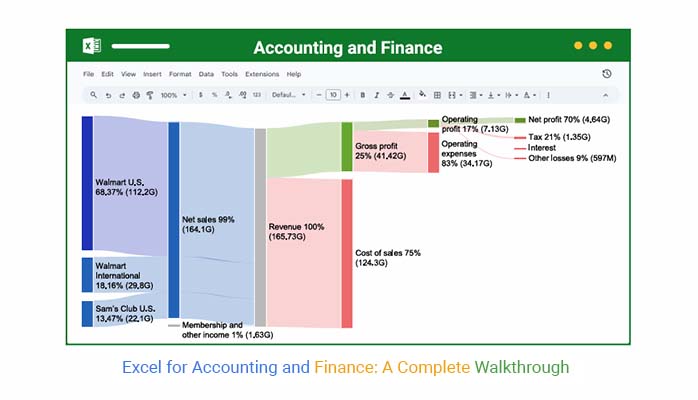Click the search magnifier icon in toolbar
This screenshot has width=698, height=400.
(x=94, y=95)
